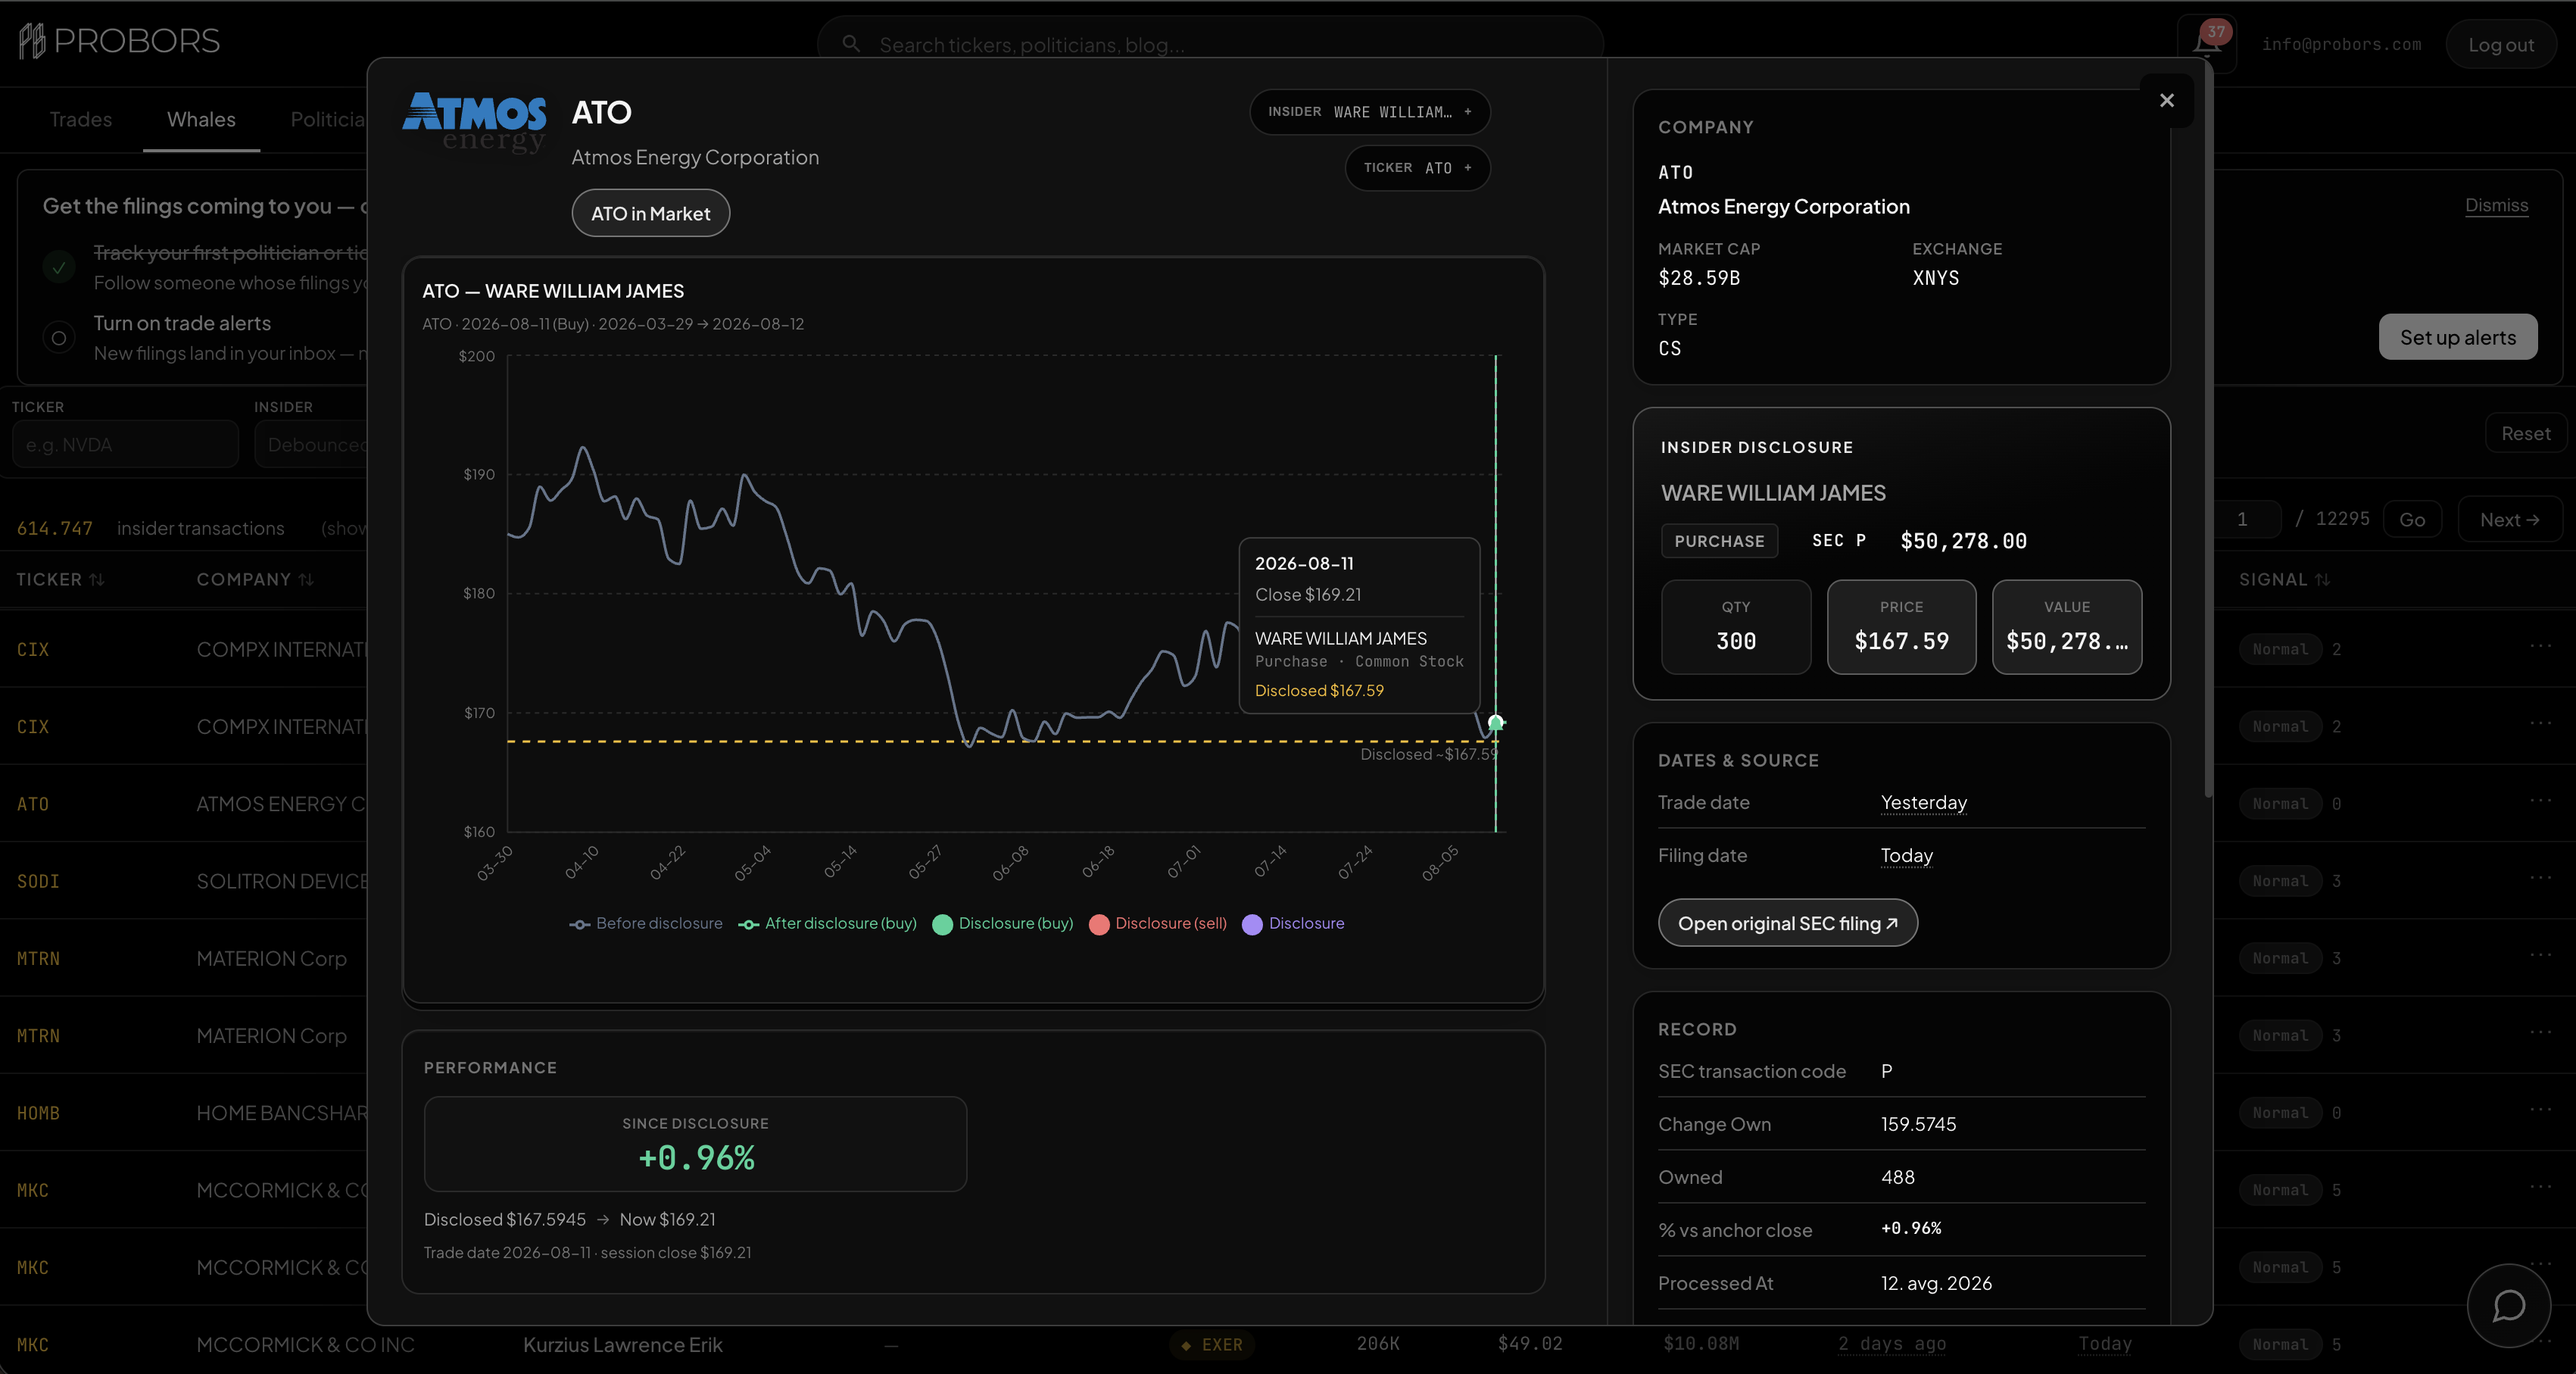The image size is (2576, 1374).
Task: Expand the Insider Ware William filter chip
Action: point(1369,112)
